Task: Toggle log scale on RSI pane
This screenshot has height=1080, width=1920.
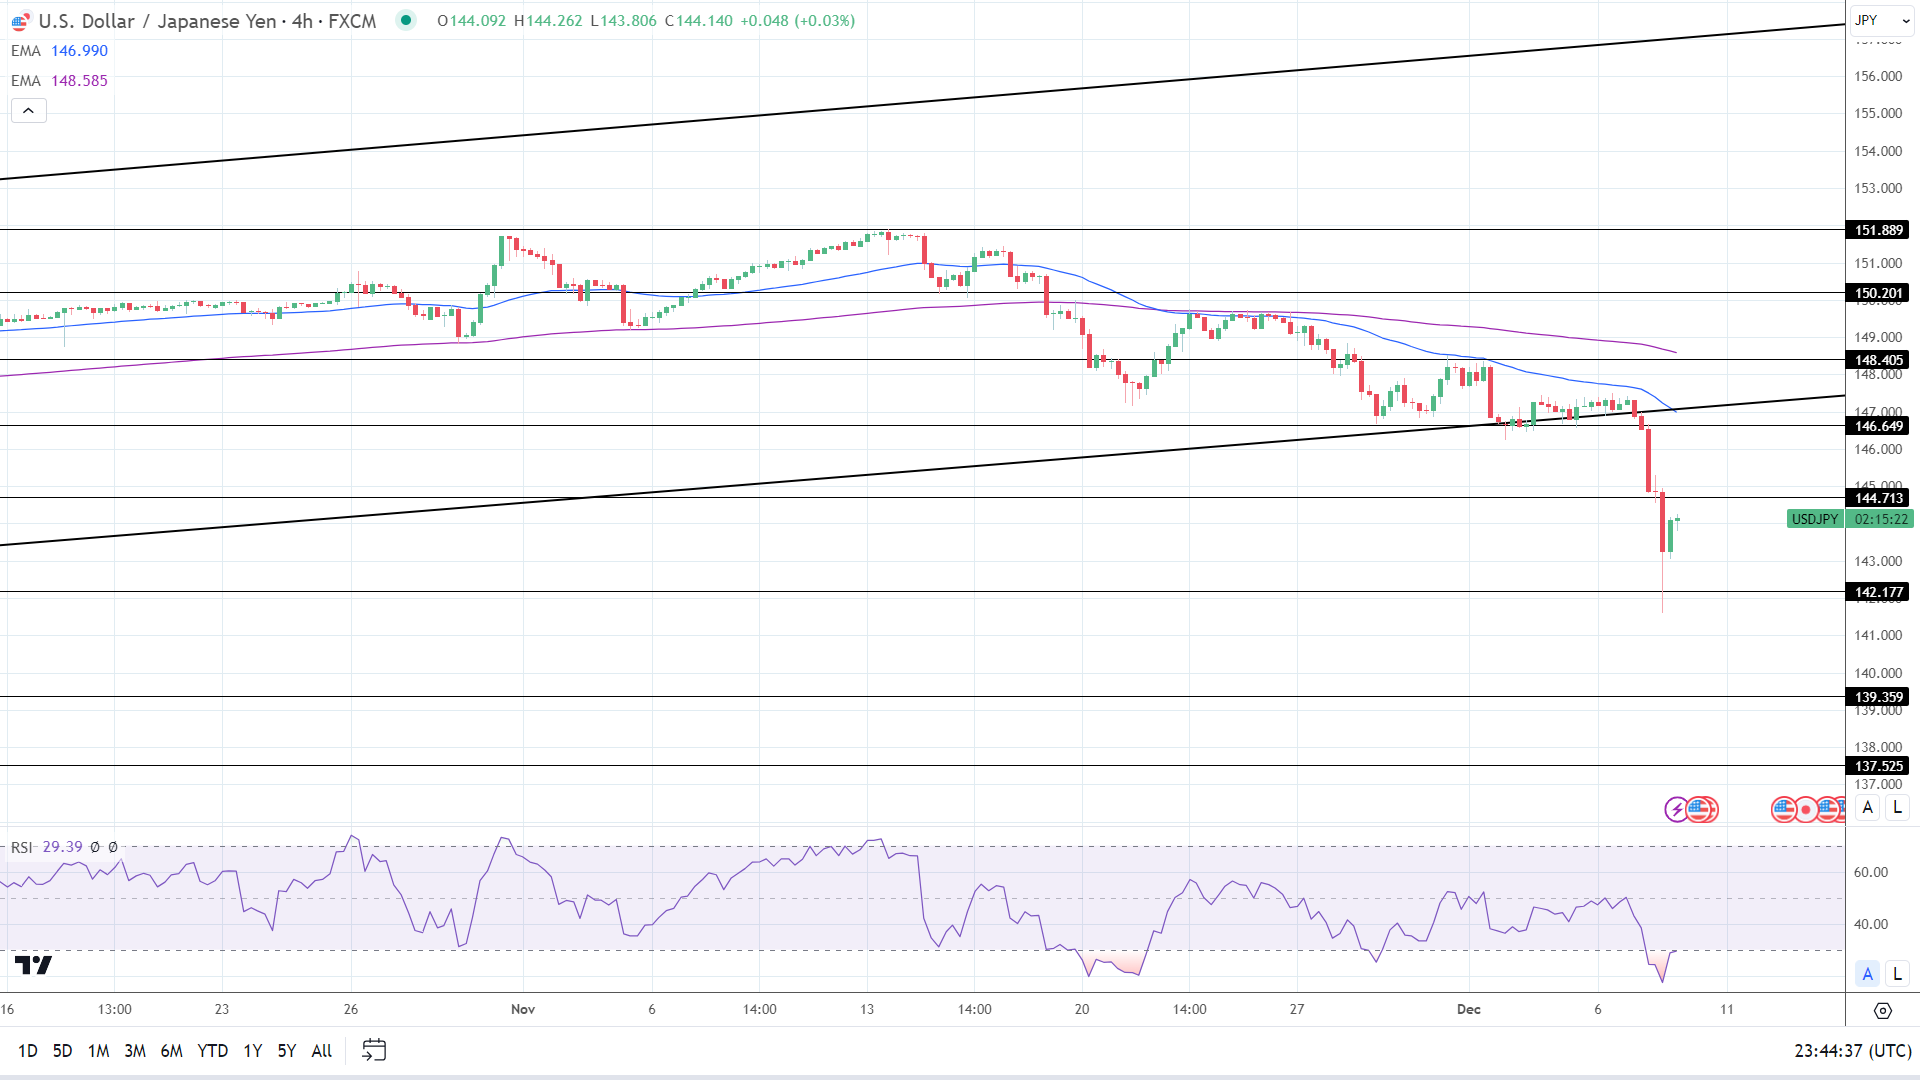Action: click(1897, 973)
